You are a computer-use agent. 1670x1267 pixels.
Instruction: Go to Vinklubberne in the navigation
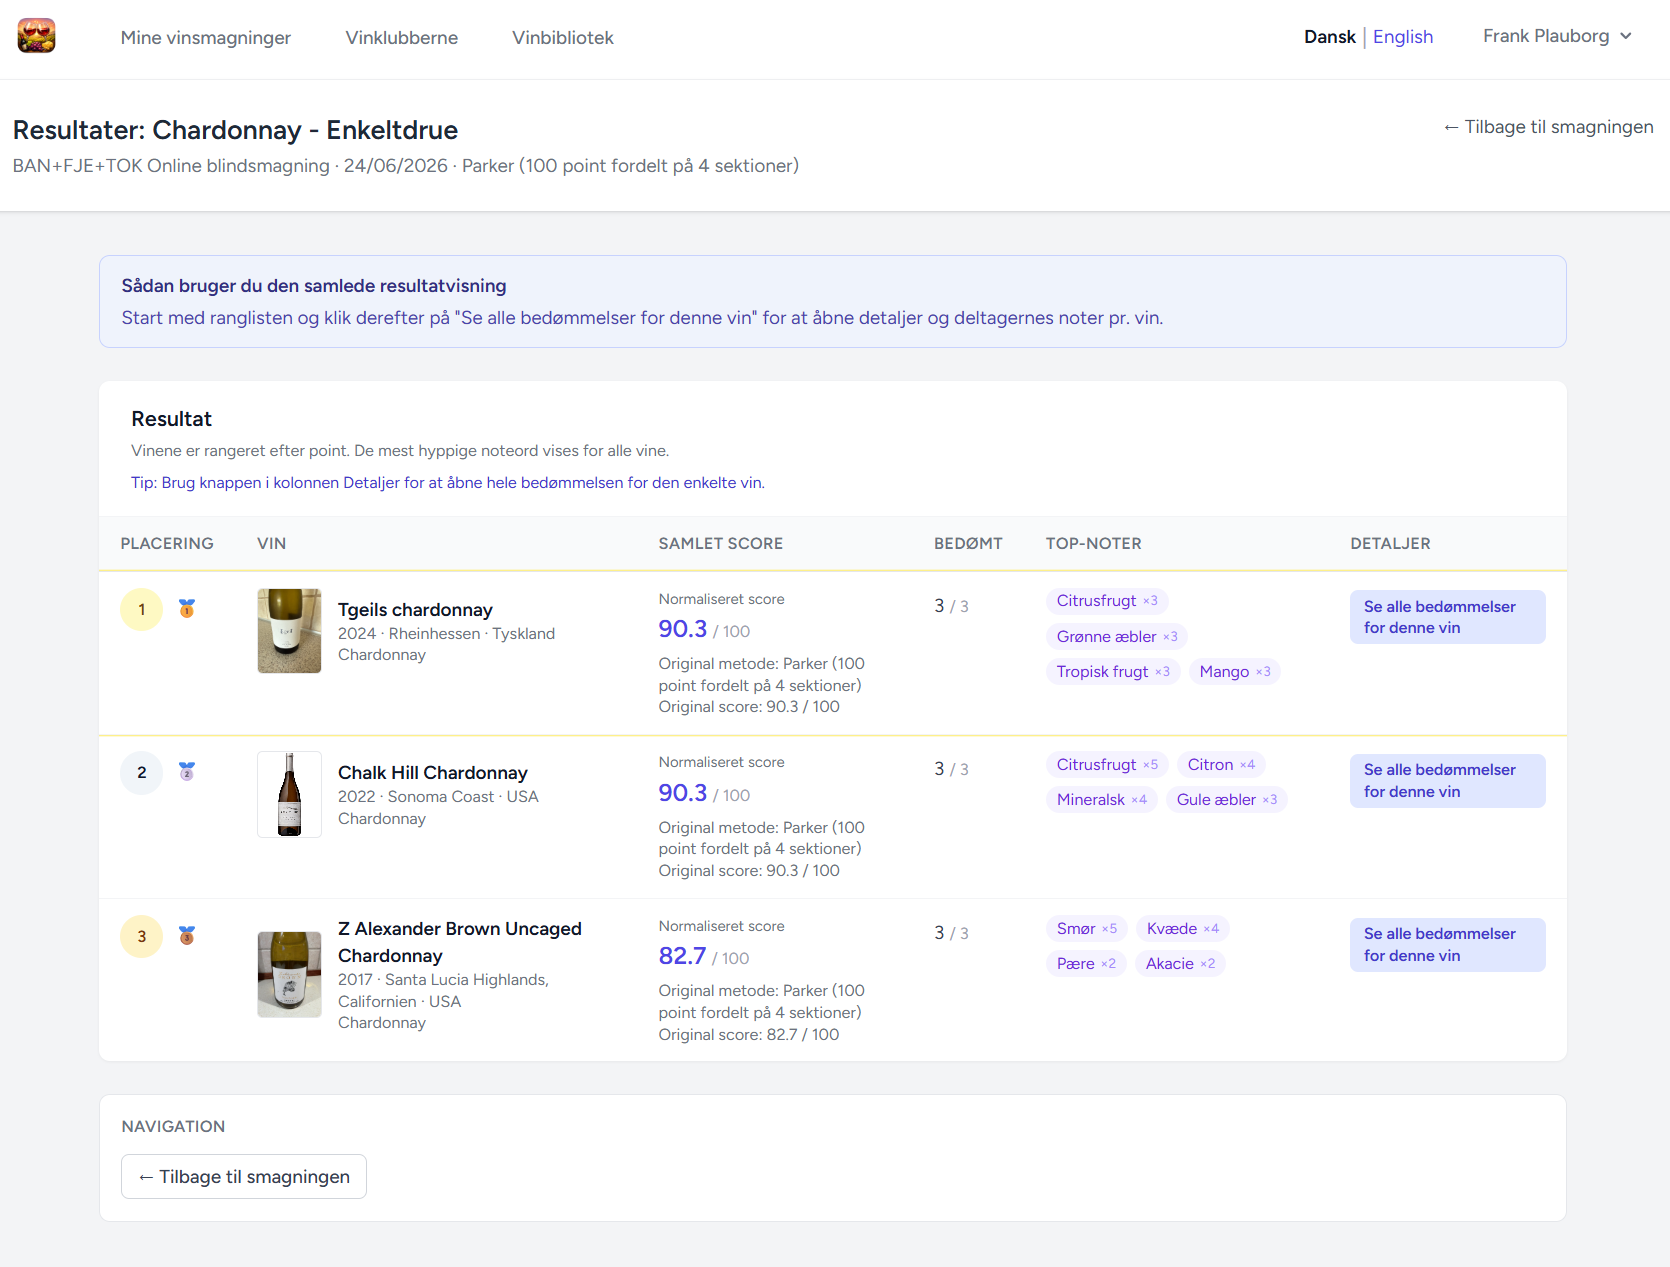(x=402, y=37)
